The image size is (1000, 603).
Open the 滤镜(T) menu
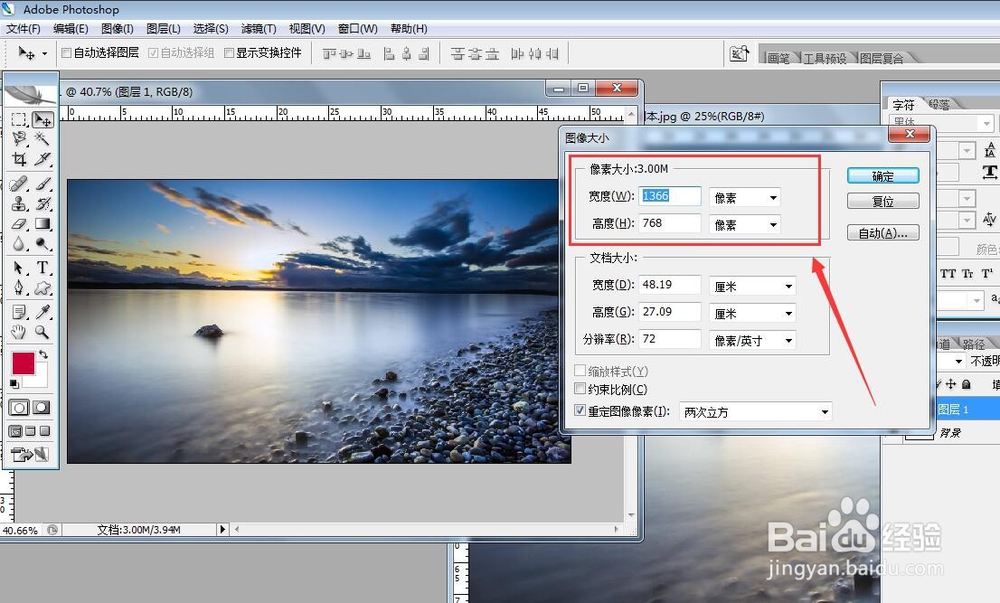(x=258, y=29)
